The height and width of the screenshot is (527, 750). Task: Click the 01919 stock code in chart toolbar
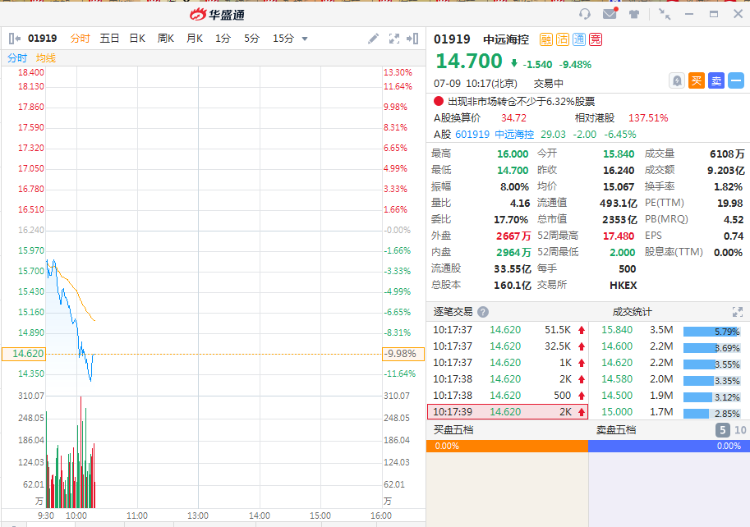click(43, 39)
